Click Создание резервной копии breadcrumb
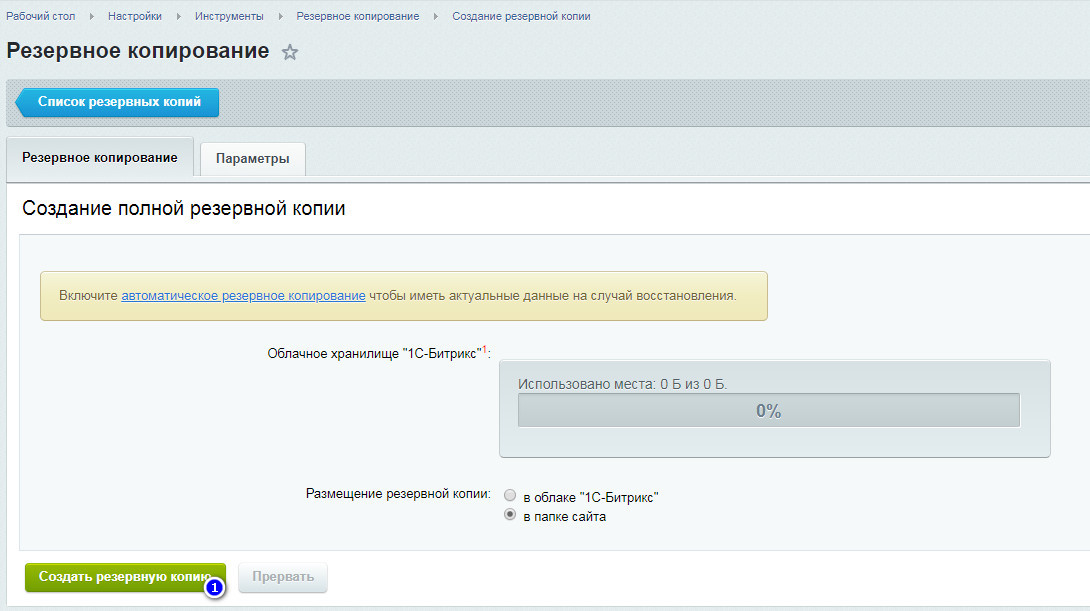This screenshot has height=611, width=1090. (521, 16)
